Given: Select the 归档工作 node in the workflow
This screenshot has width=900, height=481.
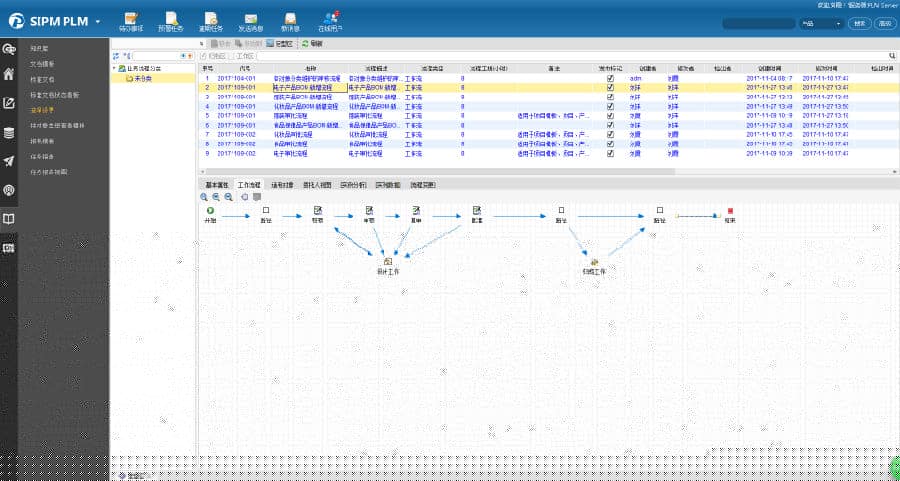Looking at the screenshot, I should (x=594, y=266).
